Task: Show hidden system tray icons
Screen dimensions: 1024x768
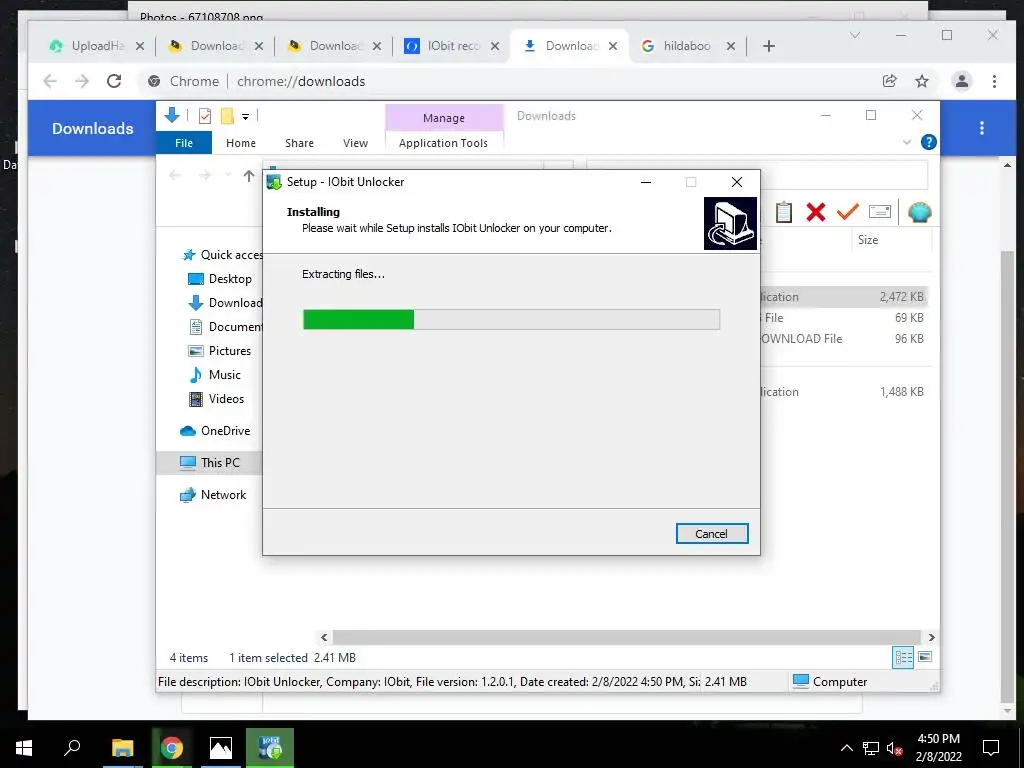Action: (846, 748)
